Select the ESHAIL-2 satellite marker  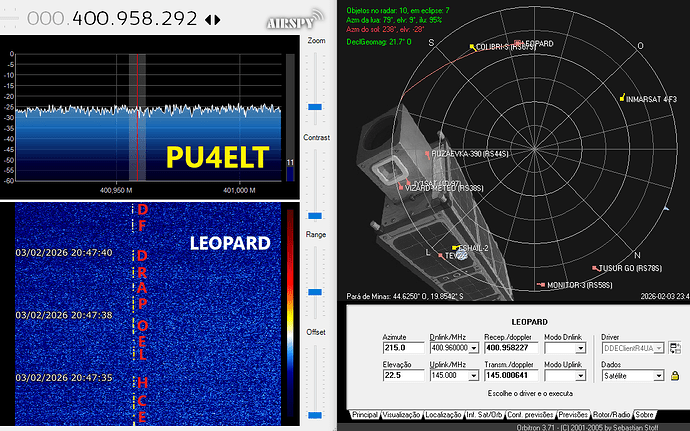[x=455, y=247]
